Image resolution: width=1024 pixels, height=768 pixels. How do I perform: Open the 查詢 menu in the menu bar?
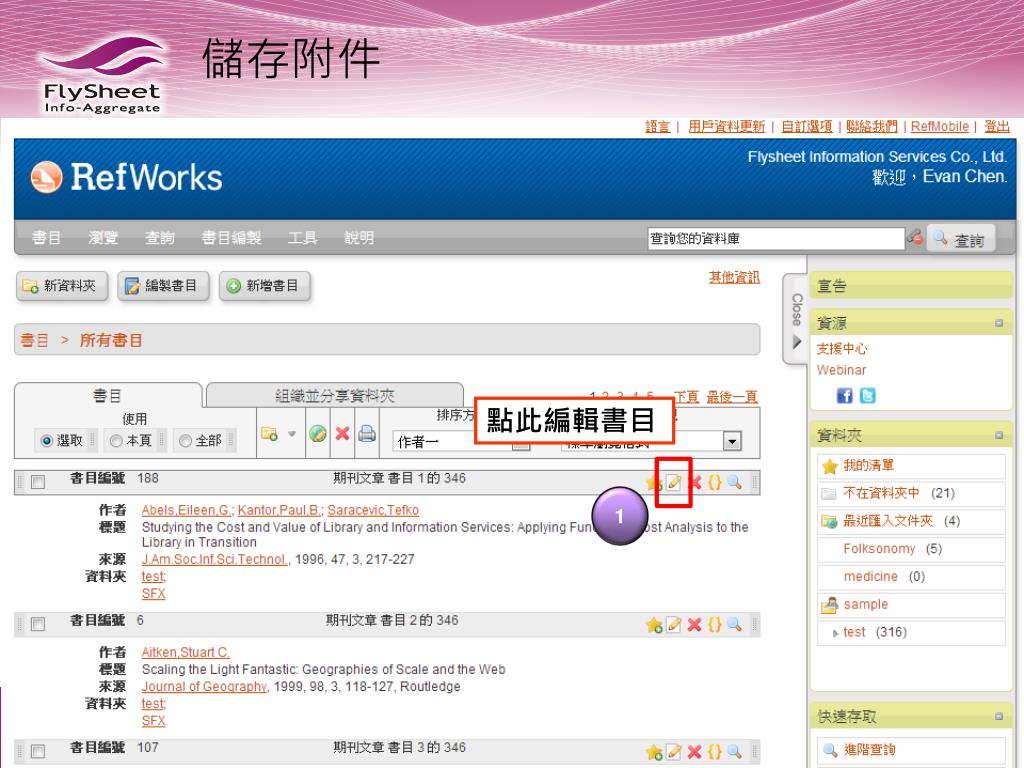159,238
